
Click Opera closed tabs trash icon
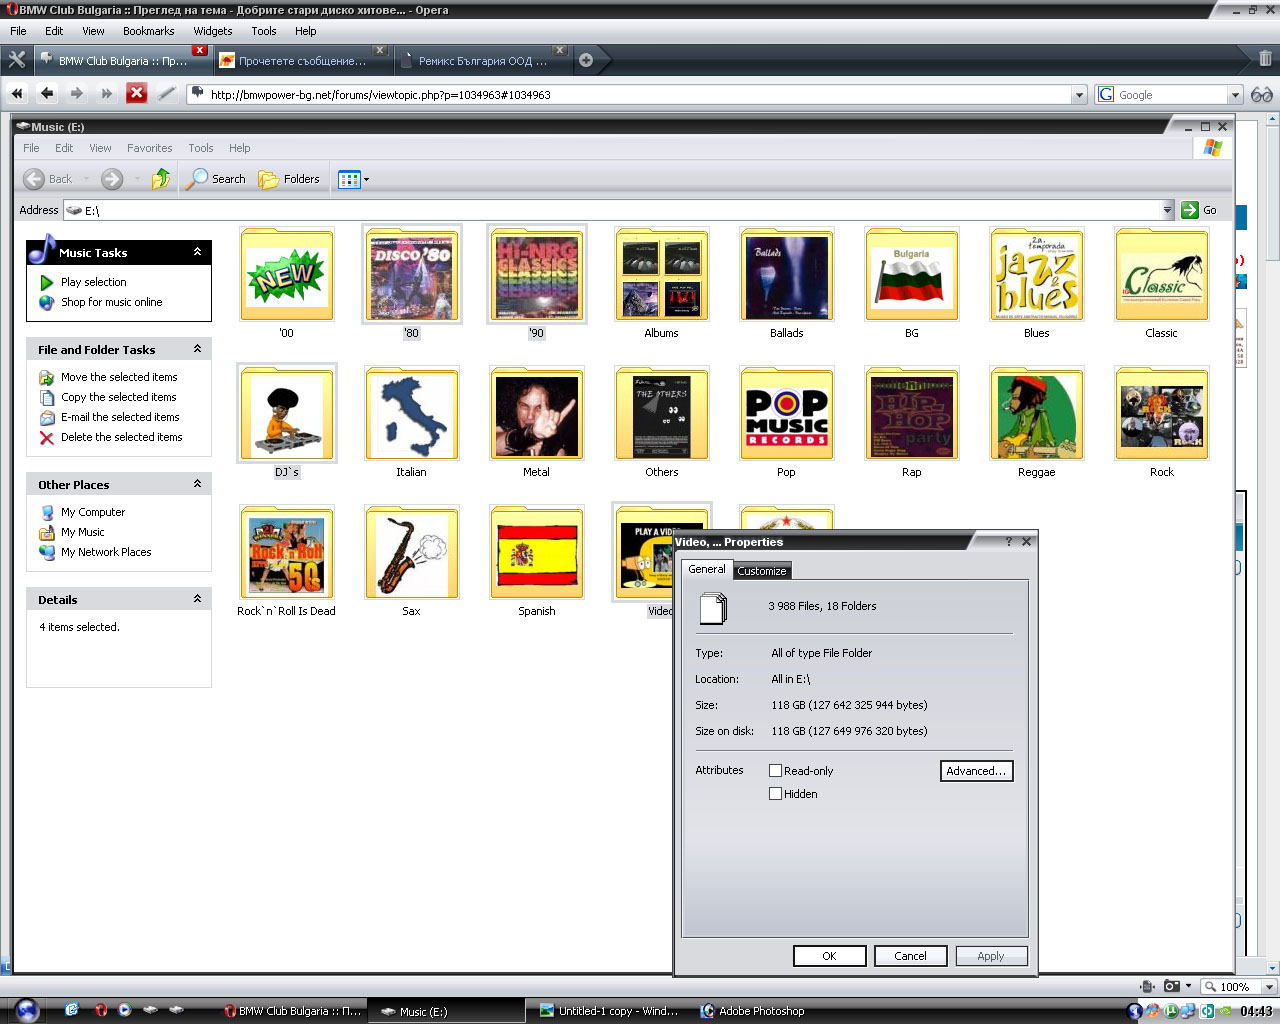coord(1265,59)
